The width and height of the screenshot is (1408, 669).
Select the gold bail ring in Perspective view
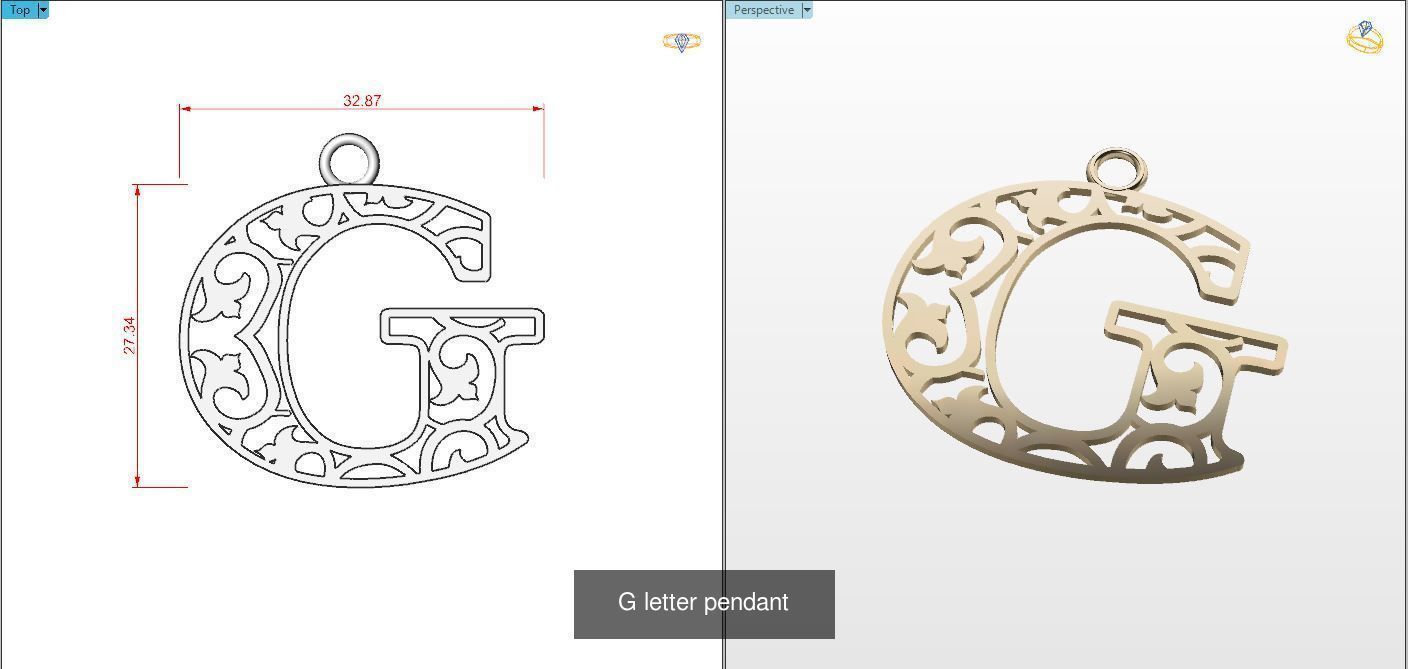click(1115, 168)
